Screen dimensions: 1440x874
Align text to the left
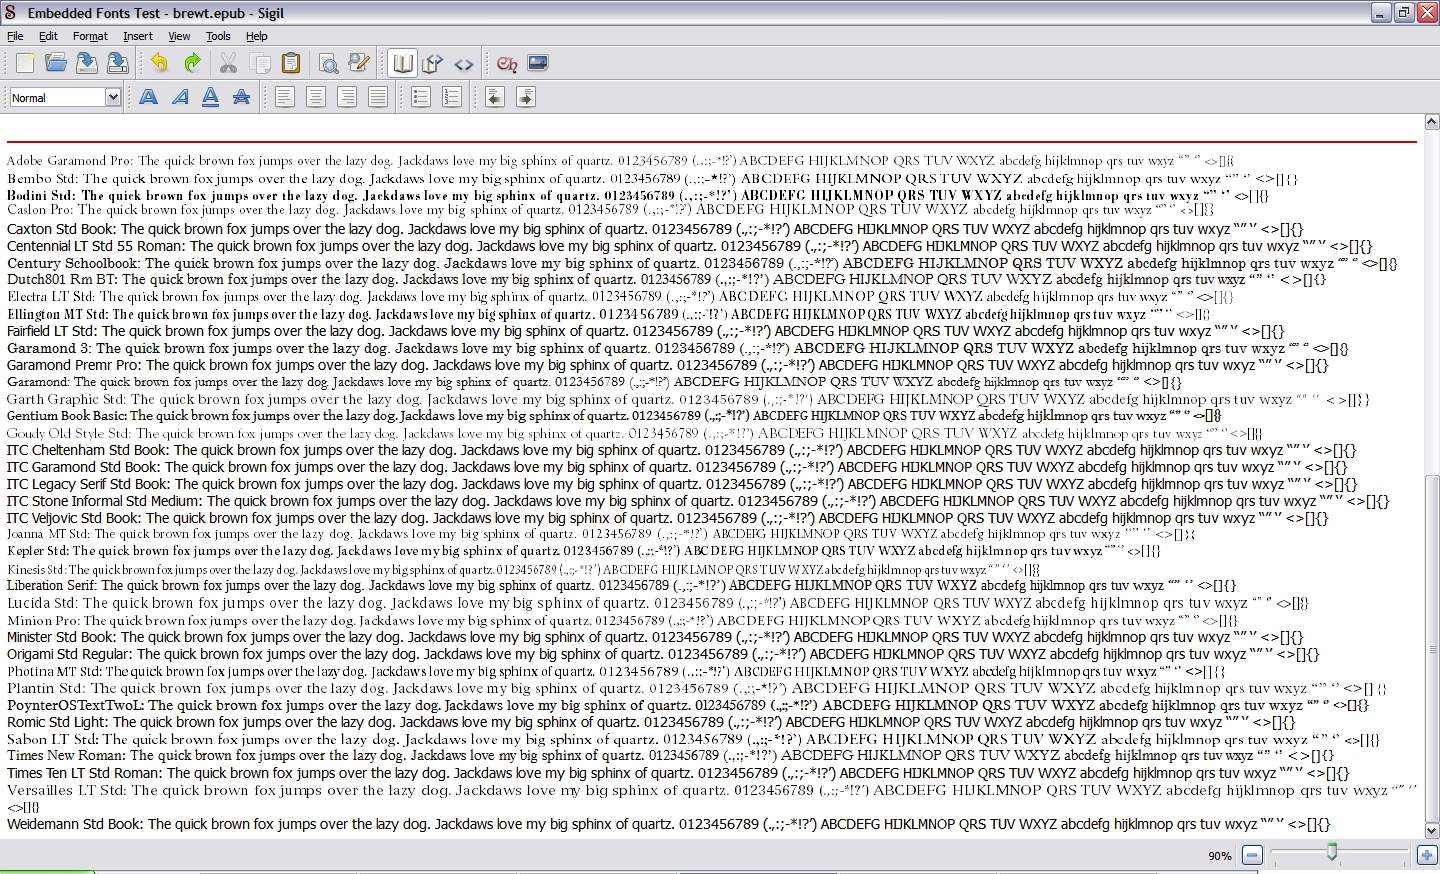(285, 97)
